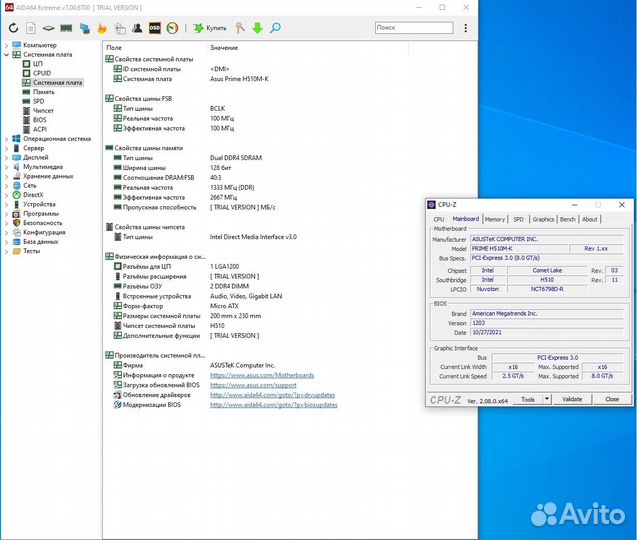Expand the Сеть tree node
The image size is (637, 540).
6,186
